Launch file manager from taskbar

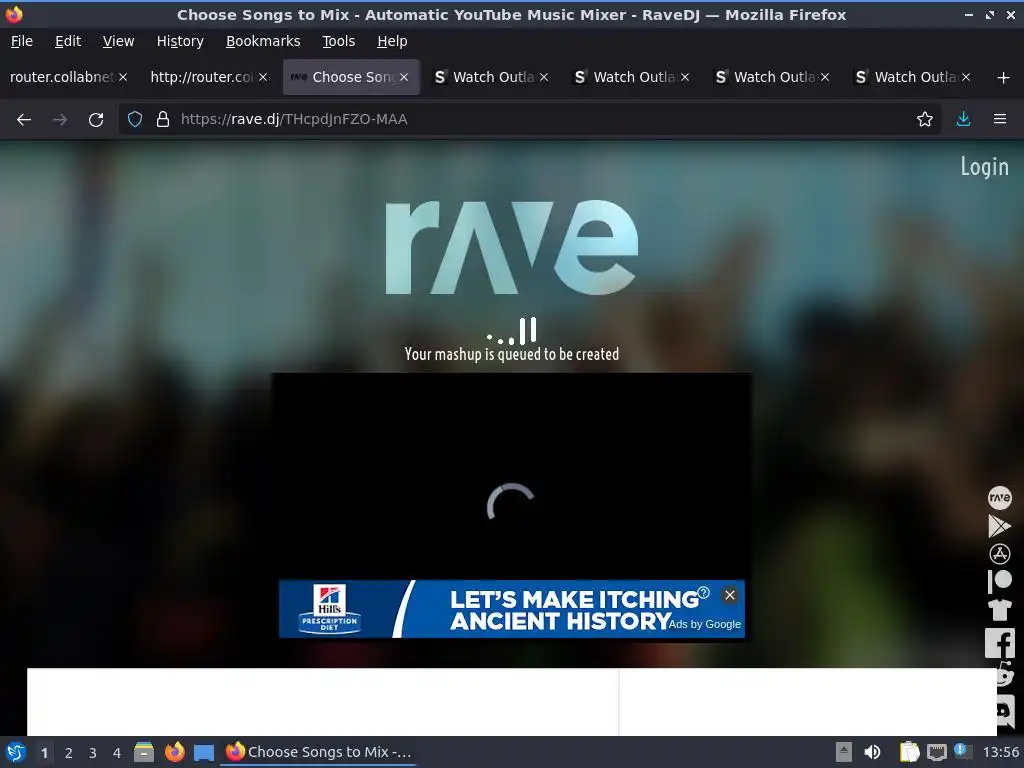coord(144,752)
